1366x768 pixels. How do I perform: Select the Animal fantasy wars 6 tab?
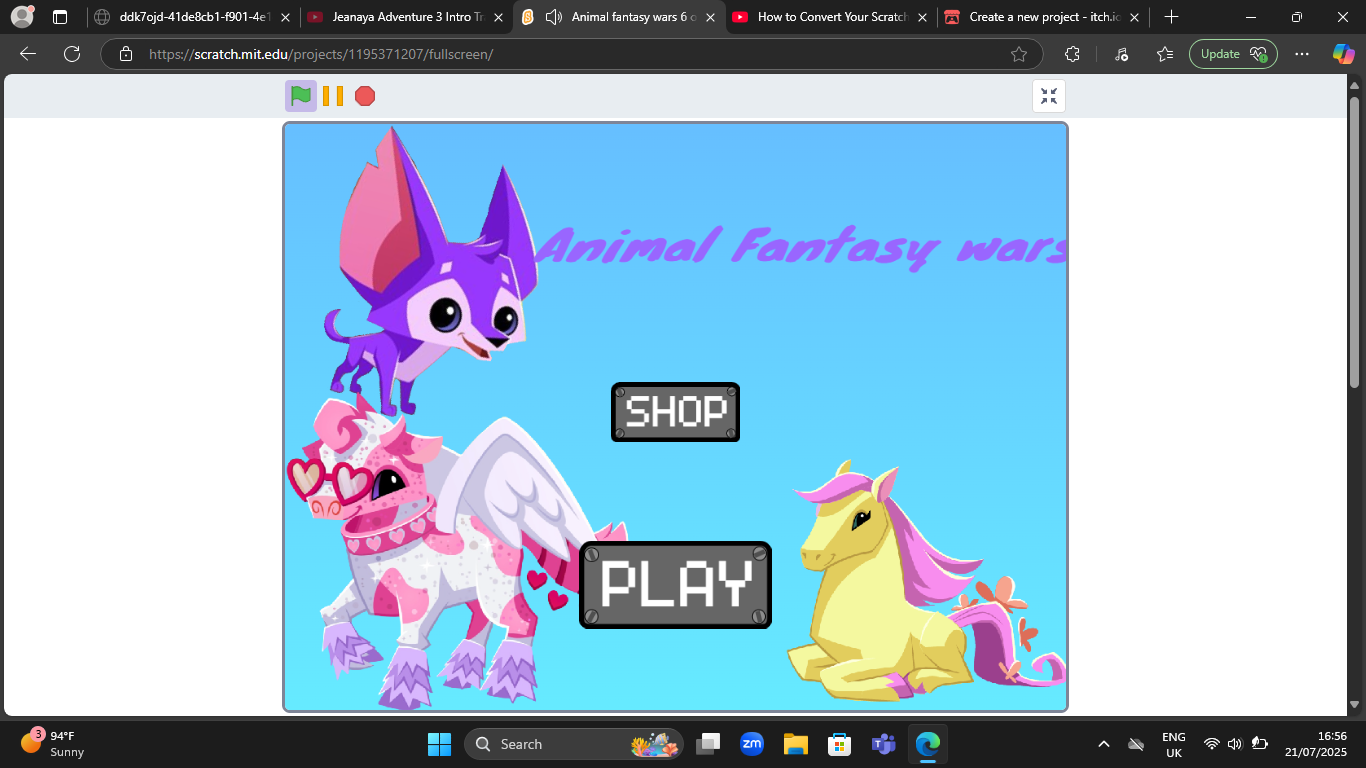click(x=620, y=17)
